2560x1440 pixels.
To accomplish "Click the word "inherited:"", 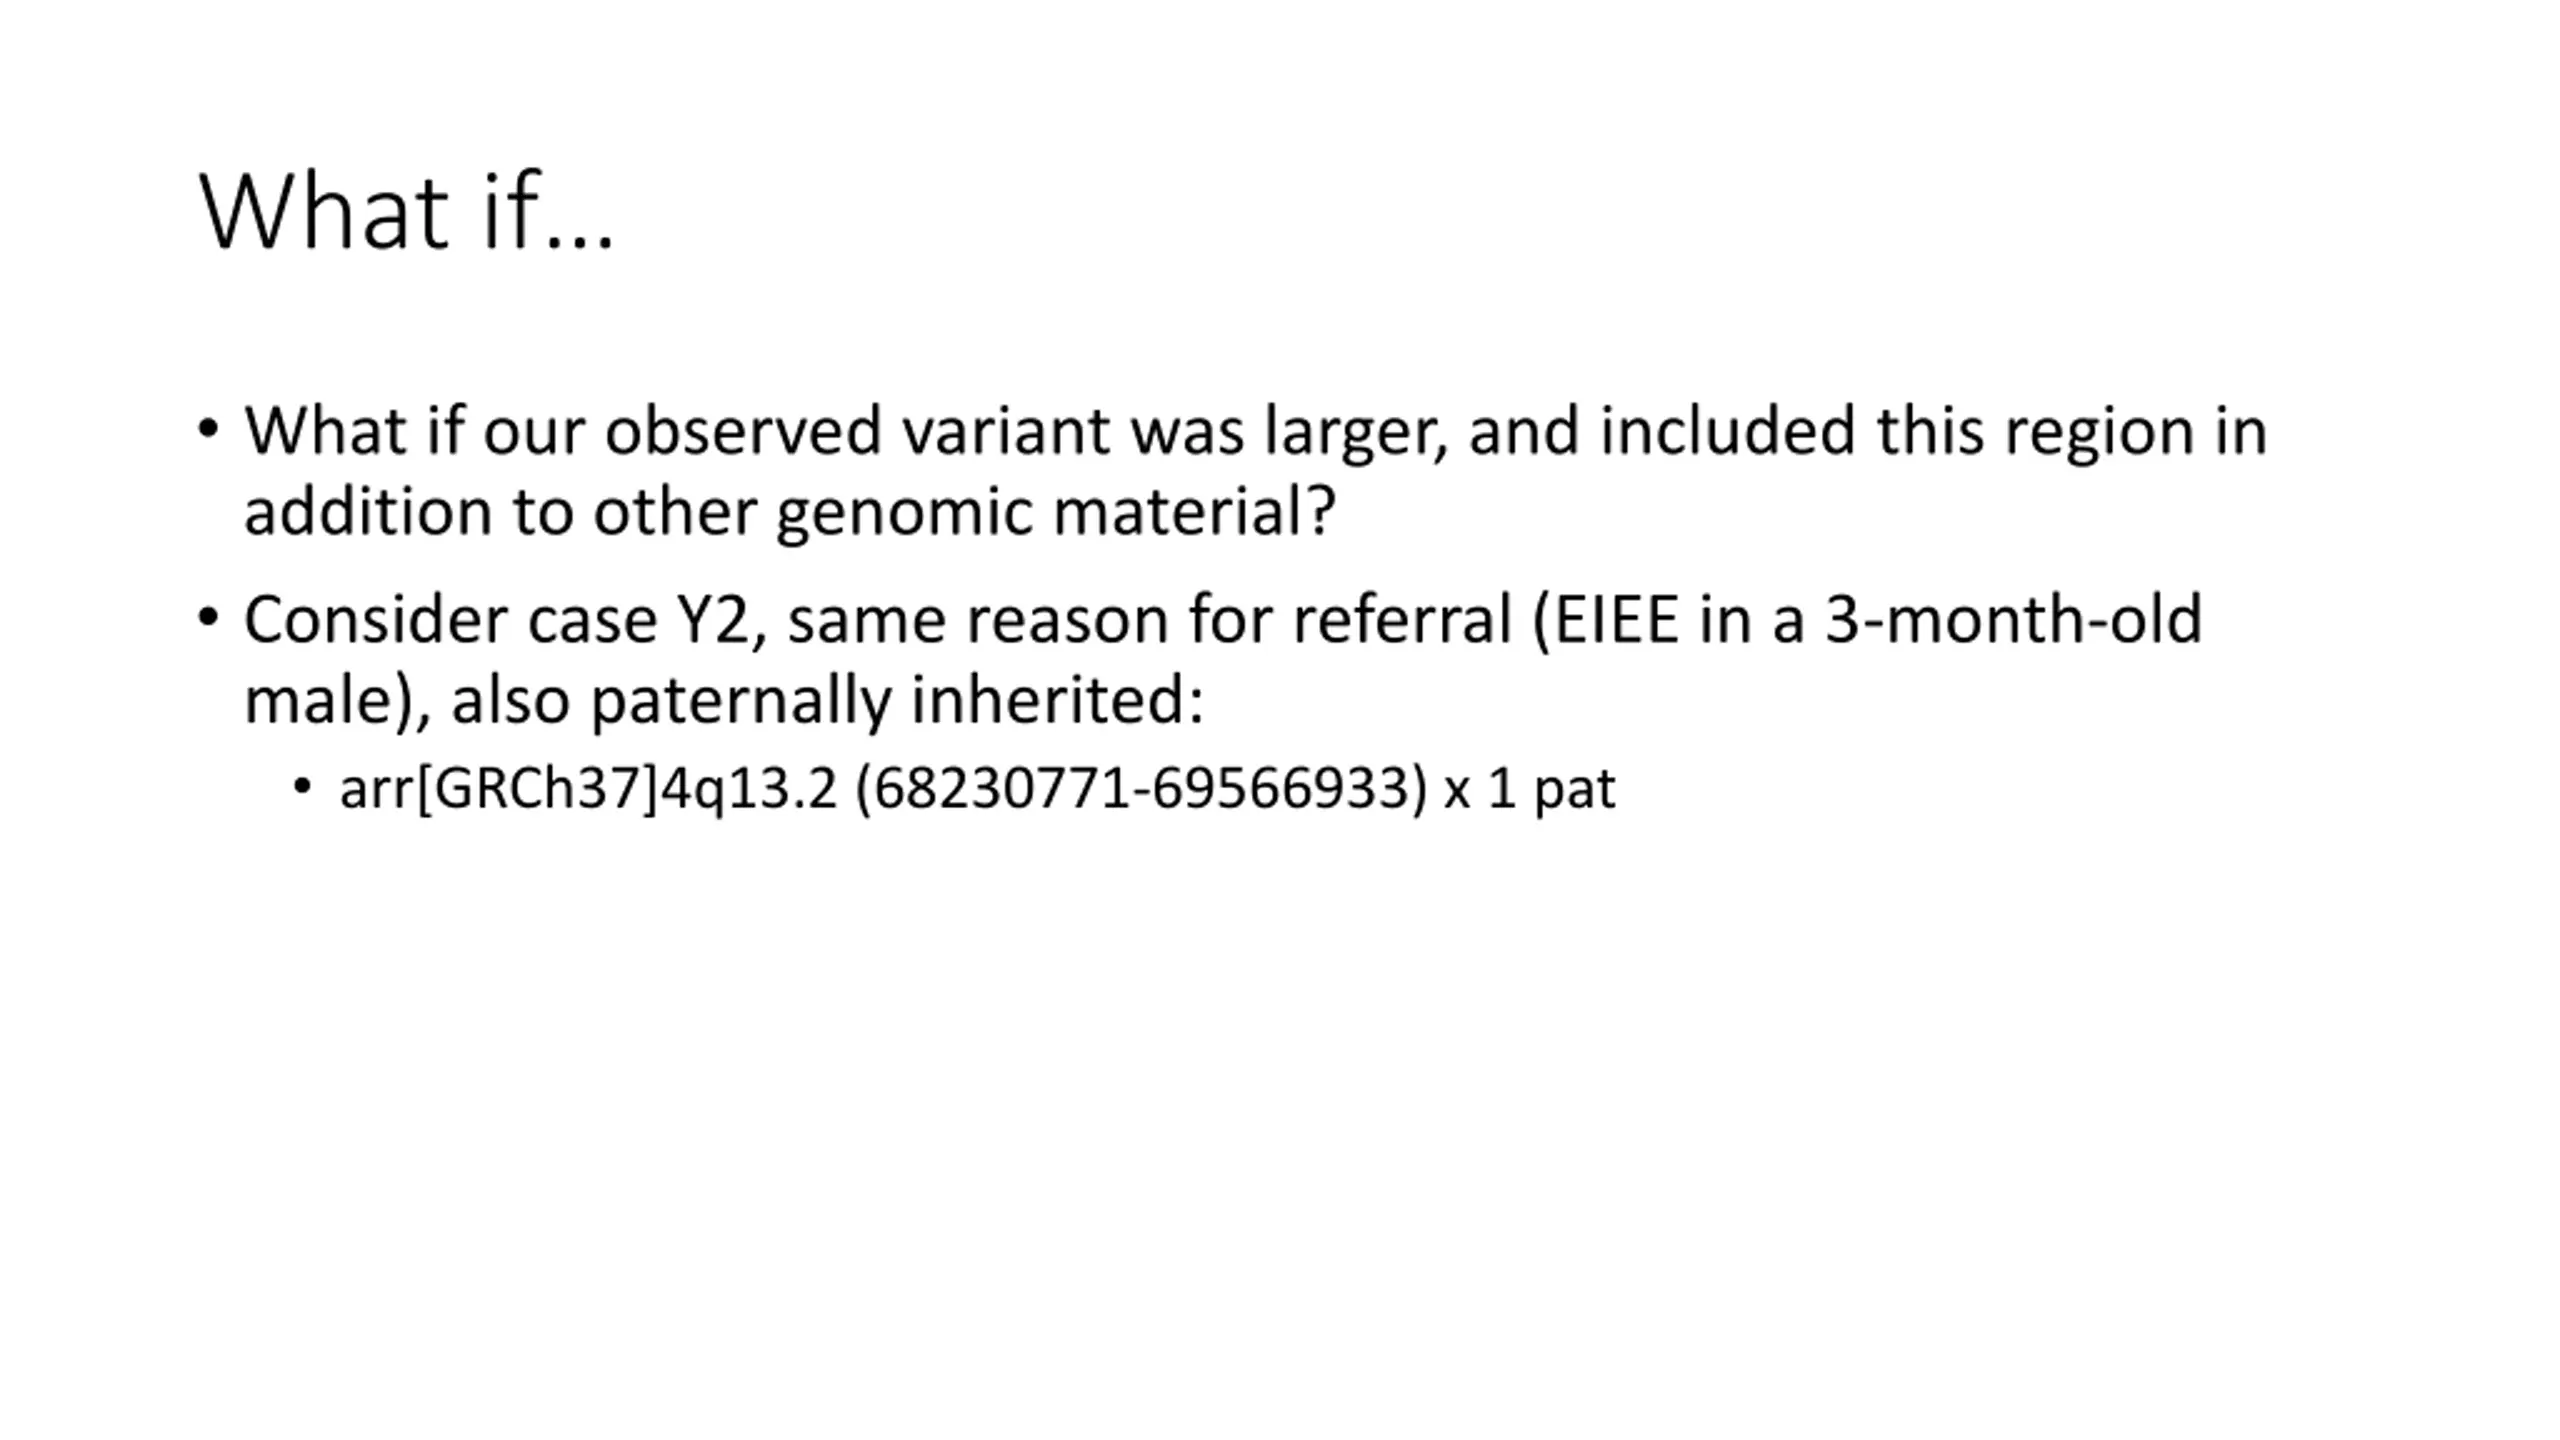I will click(1057, 700).
